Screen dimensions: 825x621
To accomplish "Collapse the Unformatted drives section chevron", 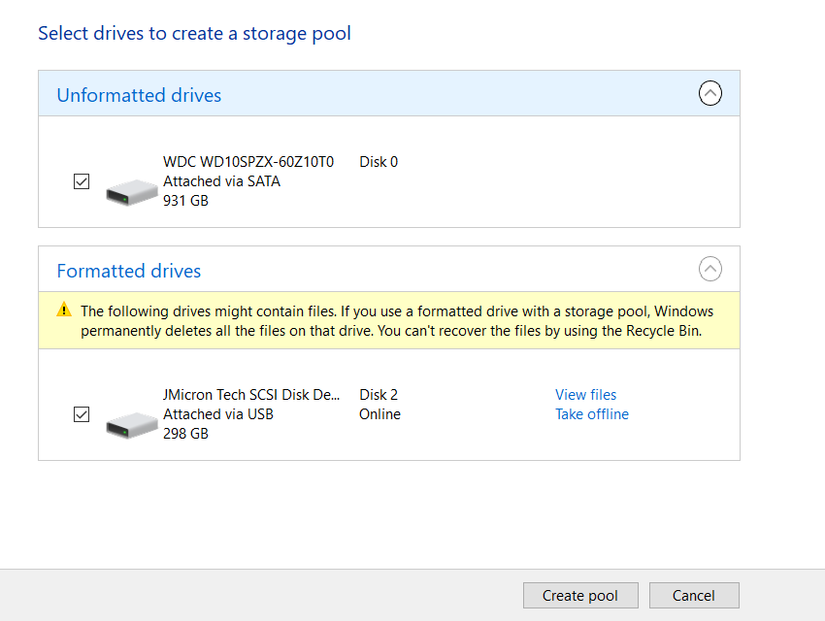I will click(x=710, y=93).
